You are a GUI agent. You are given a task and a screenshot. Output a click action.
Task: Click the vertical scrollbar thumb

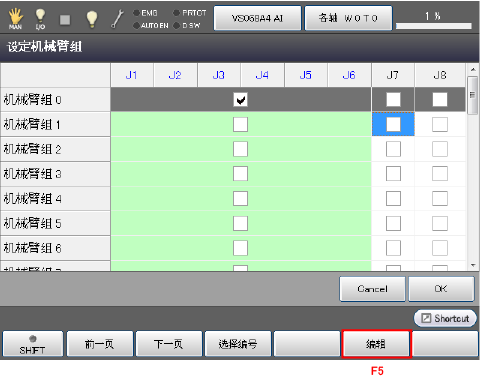point(473,95)
